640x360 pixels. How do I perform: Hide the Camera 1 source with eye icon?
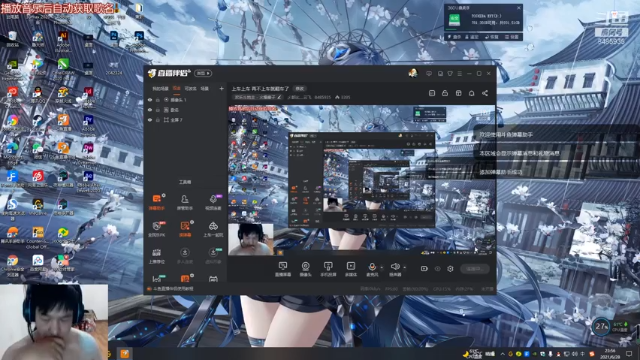coord(150,100)
